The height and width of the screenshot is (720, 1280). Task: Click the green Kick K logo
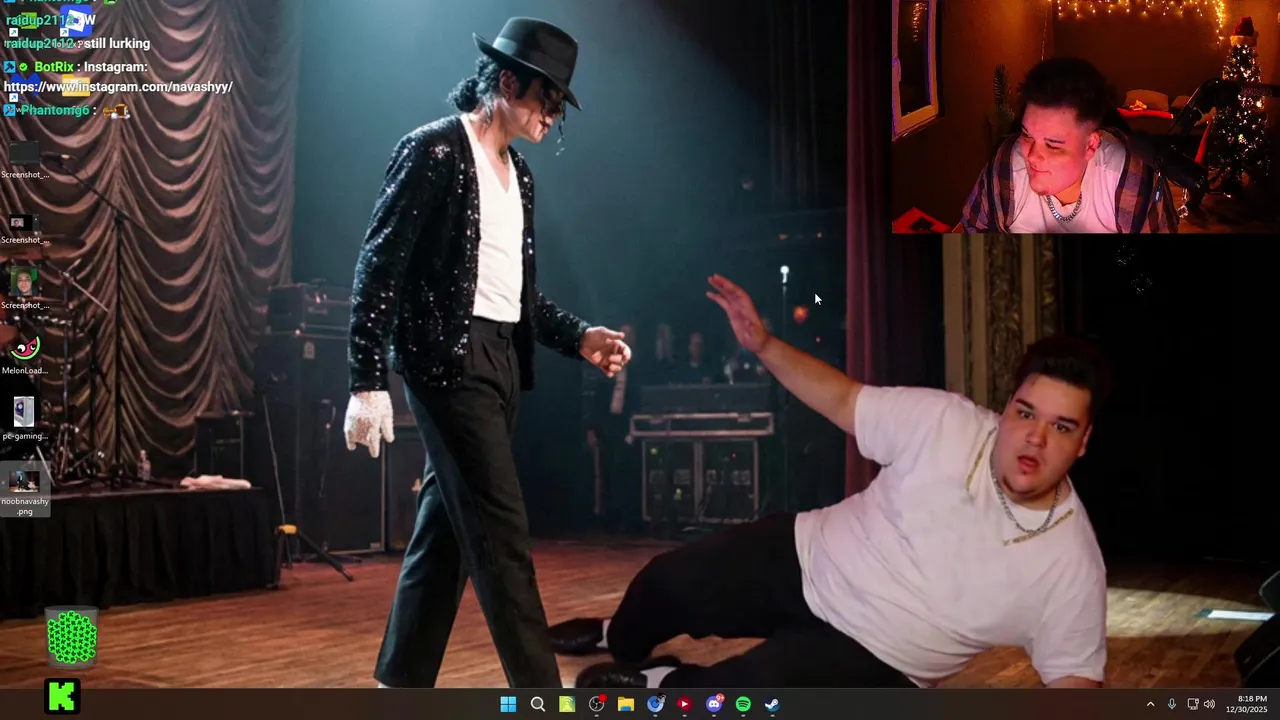pos(62,696)
